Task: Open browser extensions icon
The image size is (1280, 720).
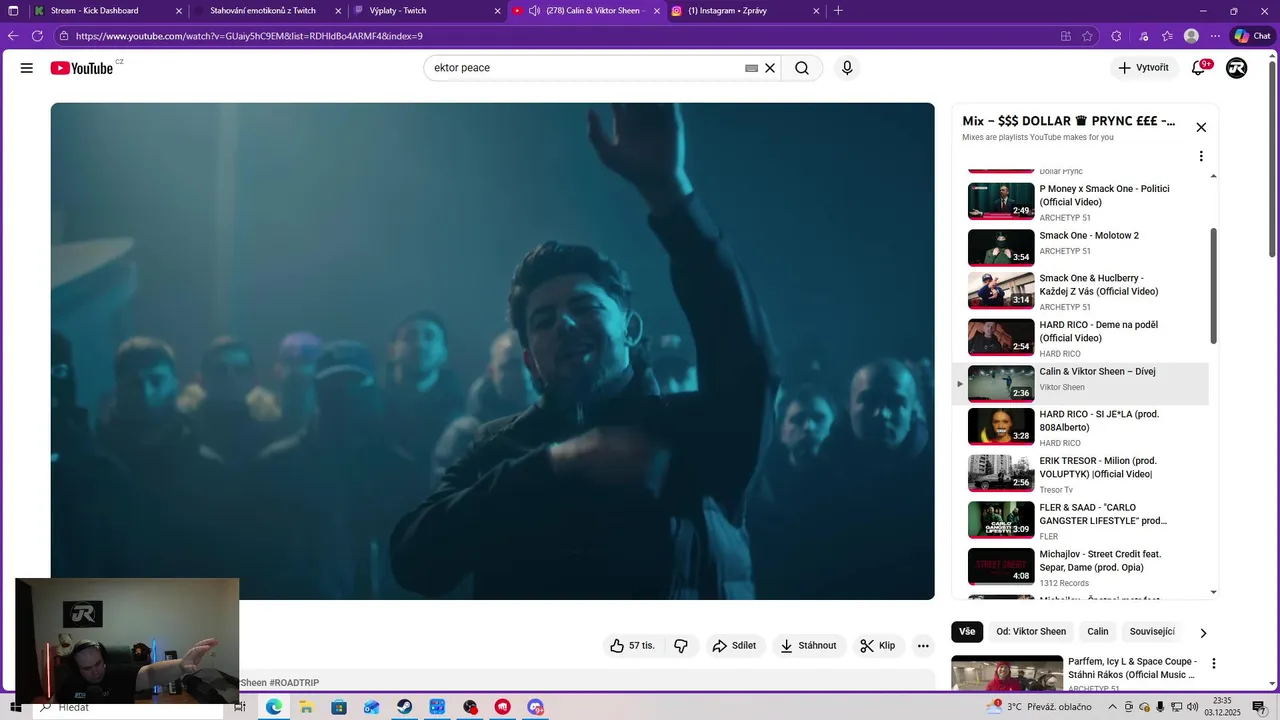Action: (1117, 36)
